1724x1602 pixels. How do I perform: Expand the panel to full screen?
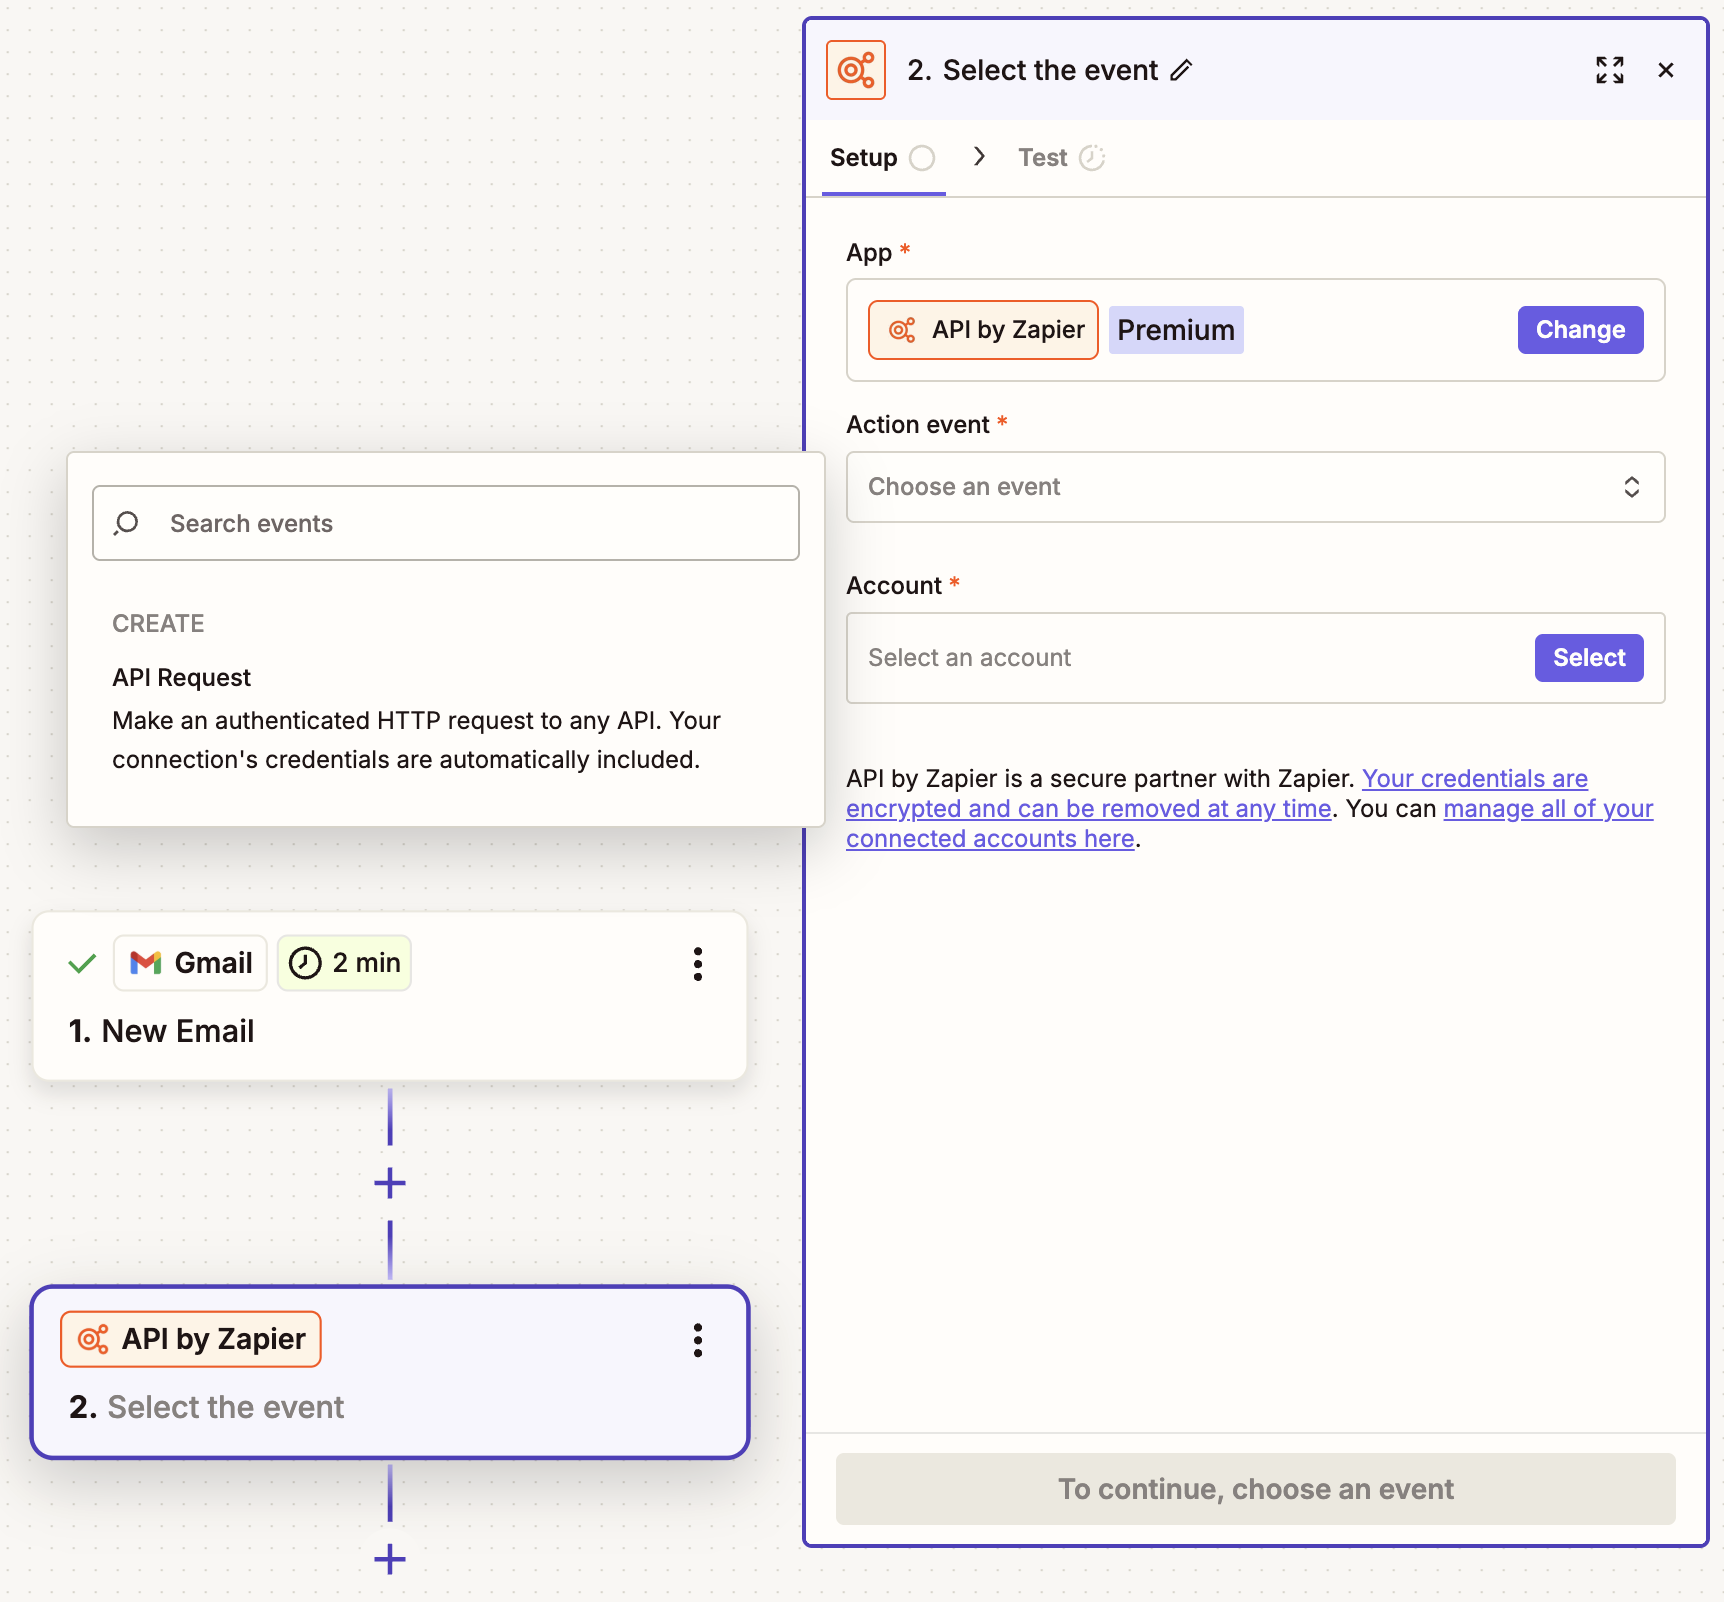[x=1609, y=70]
